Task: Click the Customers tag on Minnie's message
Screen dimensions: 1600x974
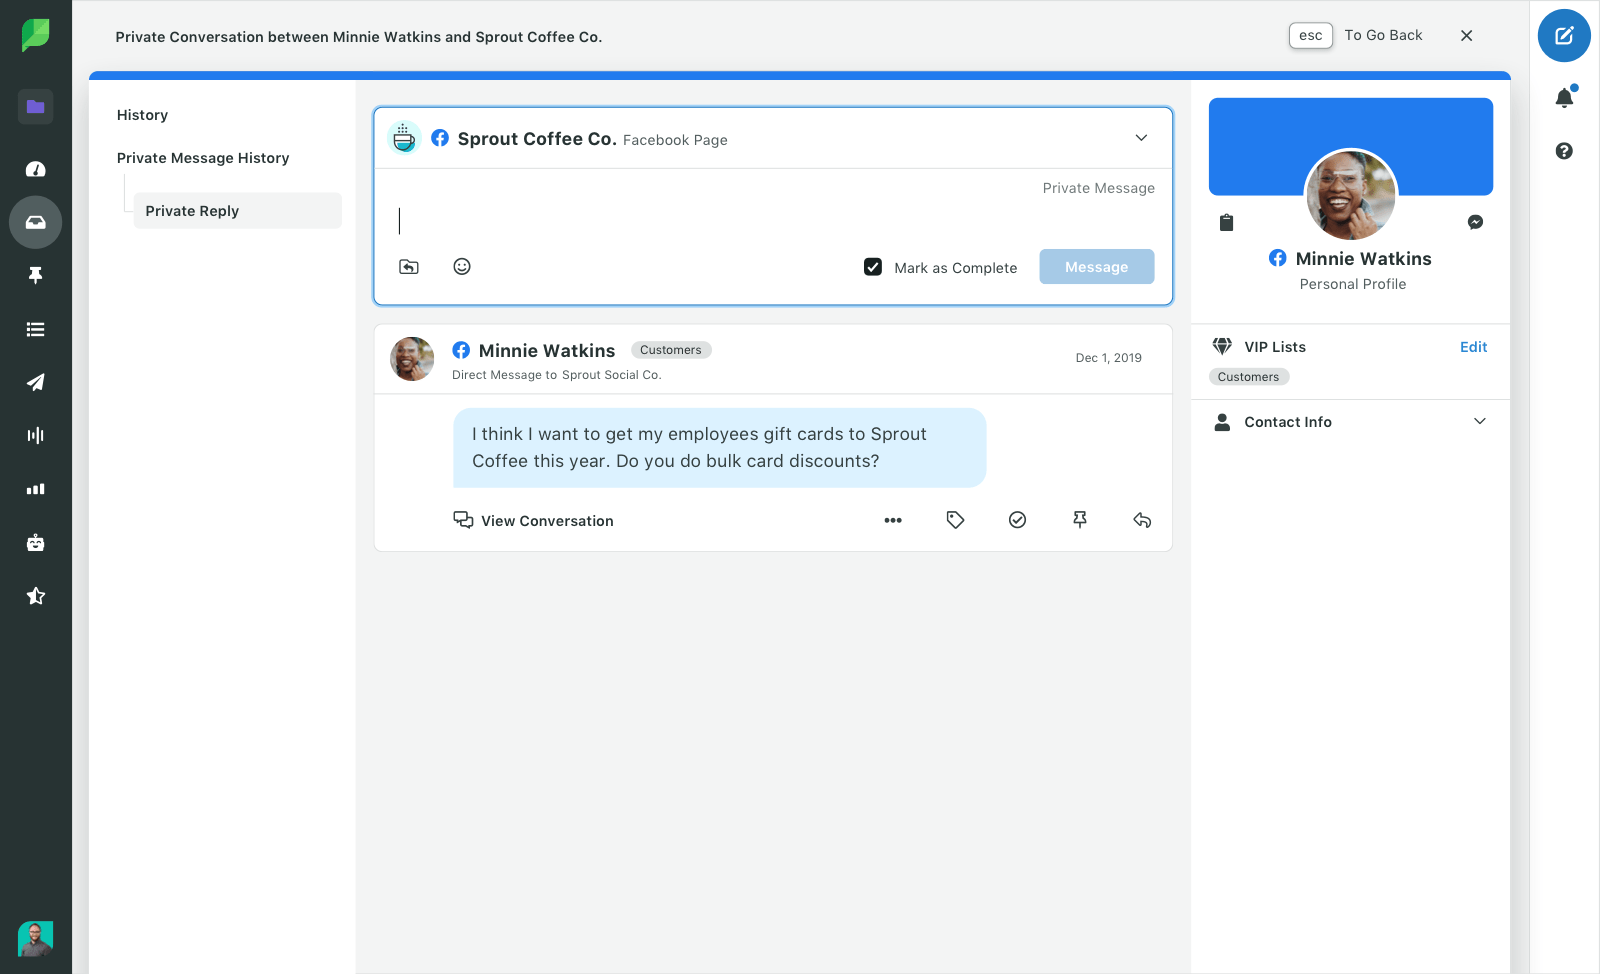Action: click(x=671, y=349)
